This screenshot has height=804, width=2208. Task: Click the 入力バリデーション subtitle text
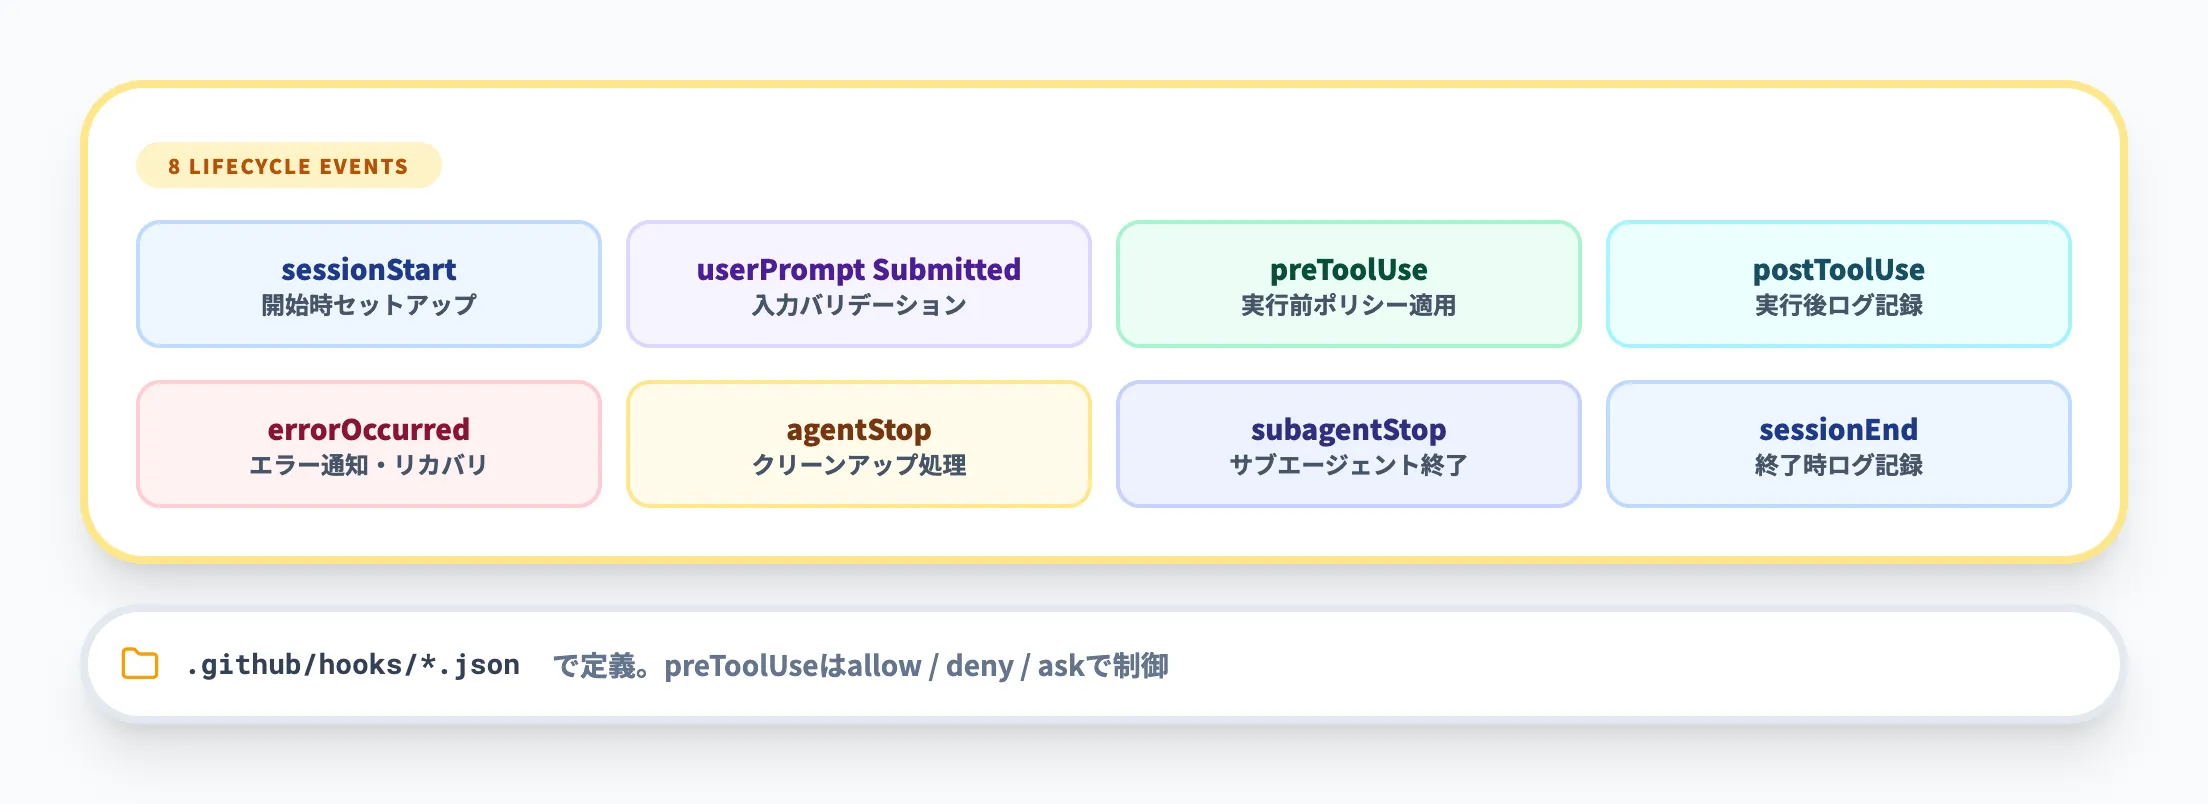858,305
